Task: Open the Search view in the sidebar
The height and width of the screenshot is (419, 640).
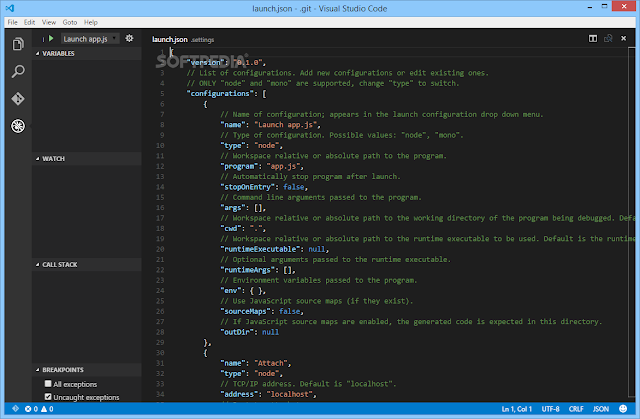Action: [x=18, y=71]
